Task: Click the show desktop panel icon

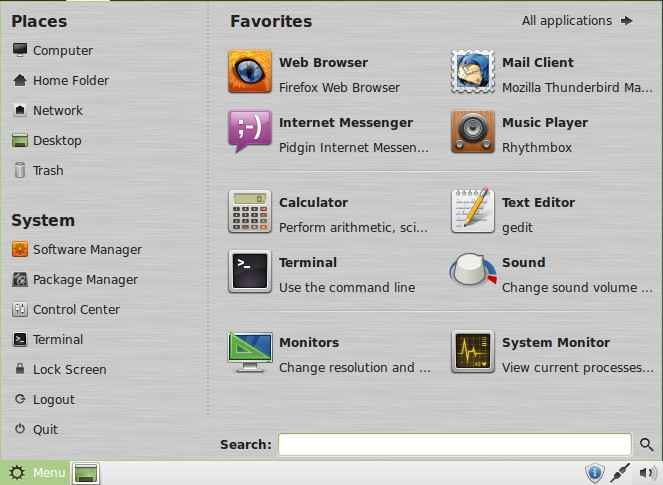Action: [86, 473]
